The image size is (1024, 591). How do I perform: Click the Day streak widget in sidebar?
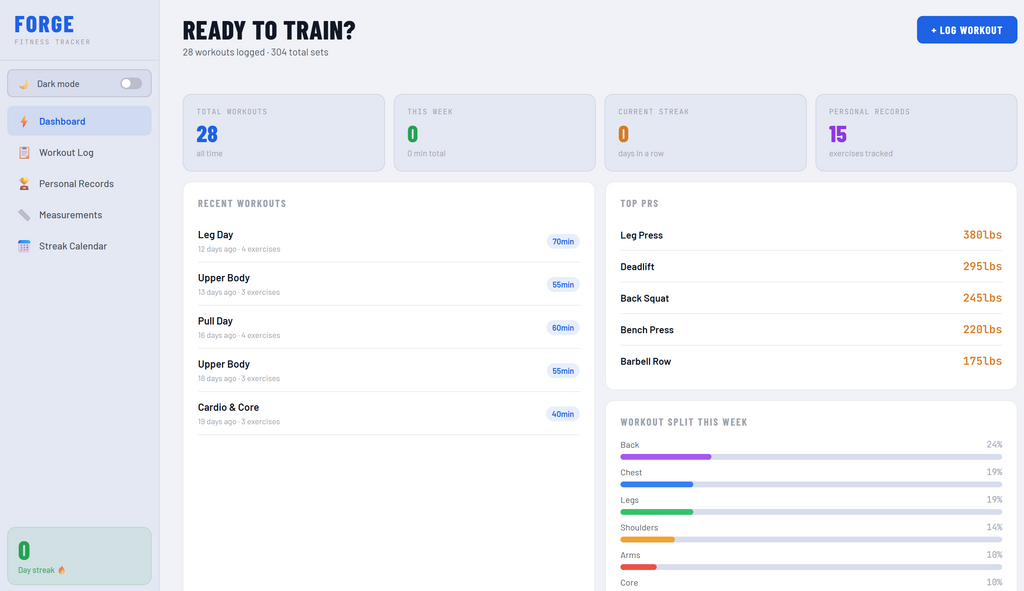point(79,556)
